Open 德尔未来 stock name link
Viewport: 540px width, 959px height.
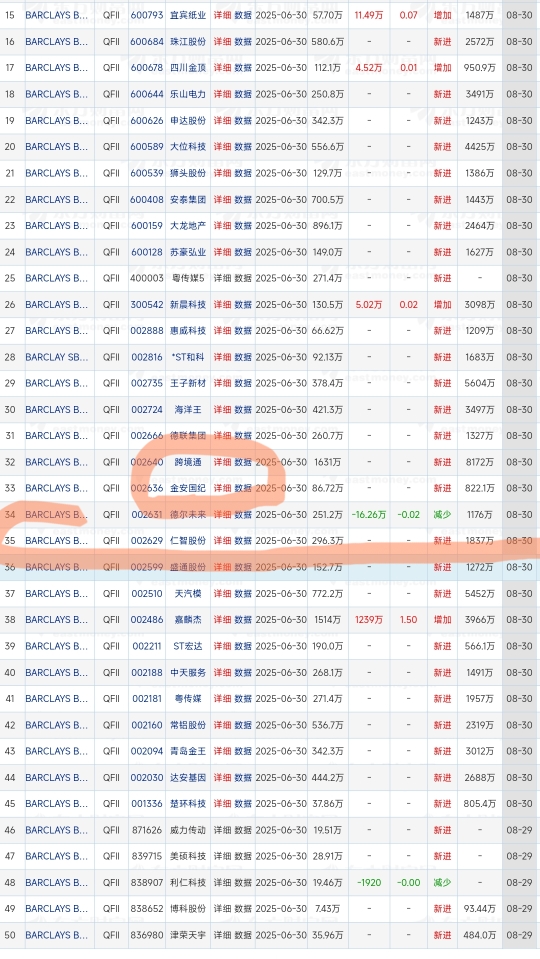click(188, 515)
